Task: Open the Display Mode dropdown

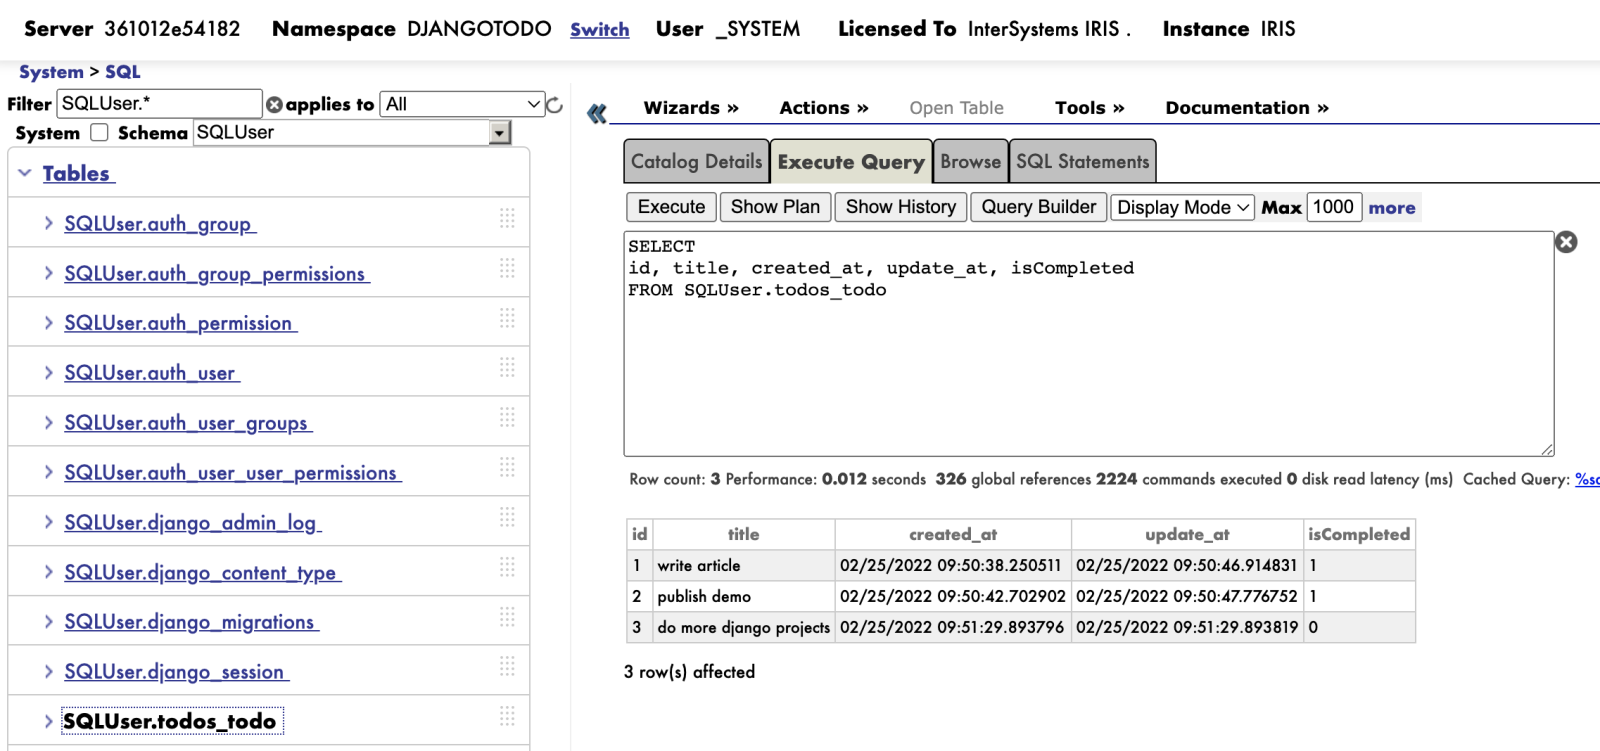Action: click(1182, 207)
